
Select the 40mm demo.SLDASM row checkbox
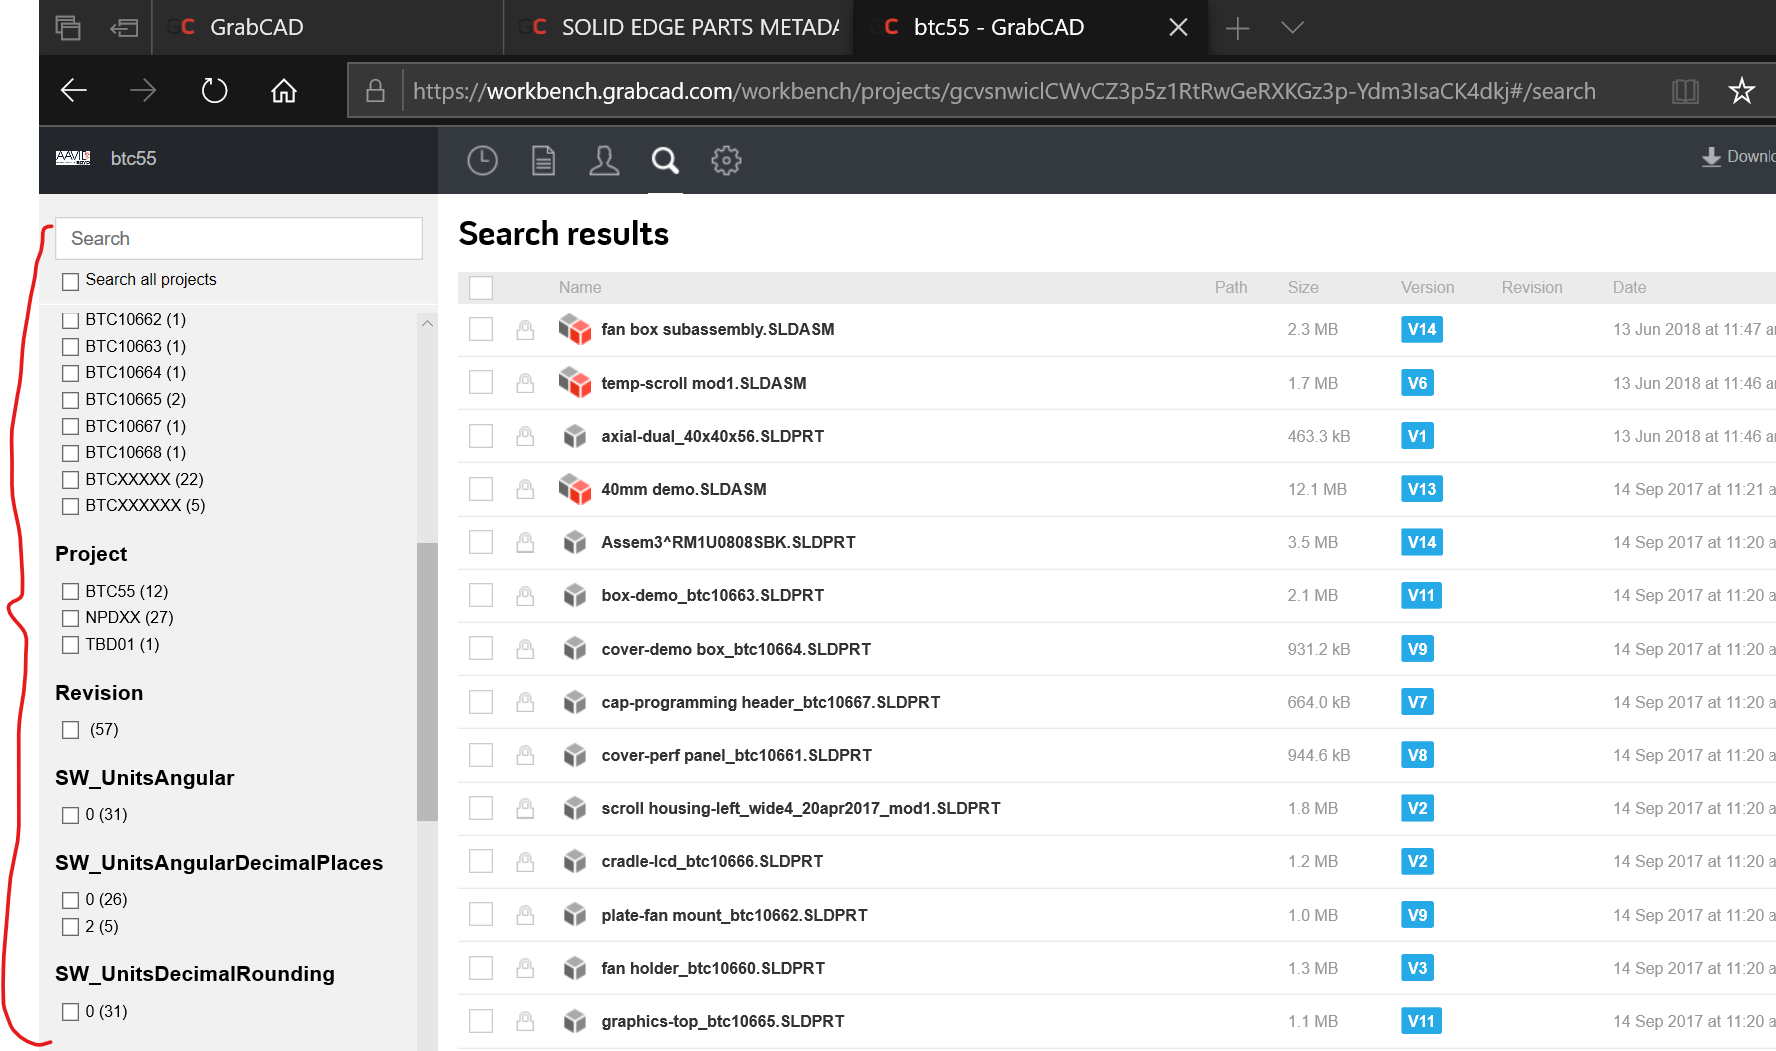pyautogui.click(x=481, y=489)
